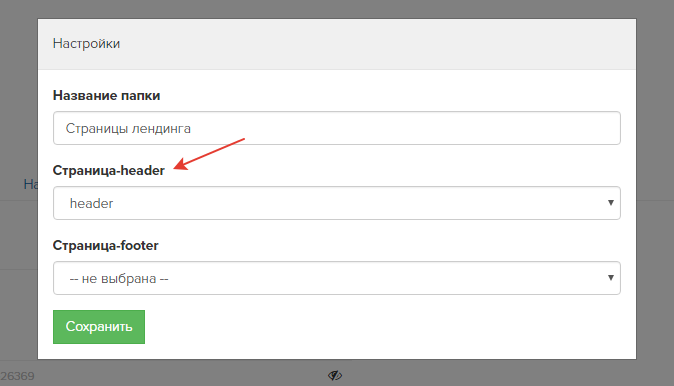The height and width of the screenshot is (386, 674).
Task: Click blank white area beside Сохранить button
Action: pyautogui.click(x=387, y=327)
